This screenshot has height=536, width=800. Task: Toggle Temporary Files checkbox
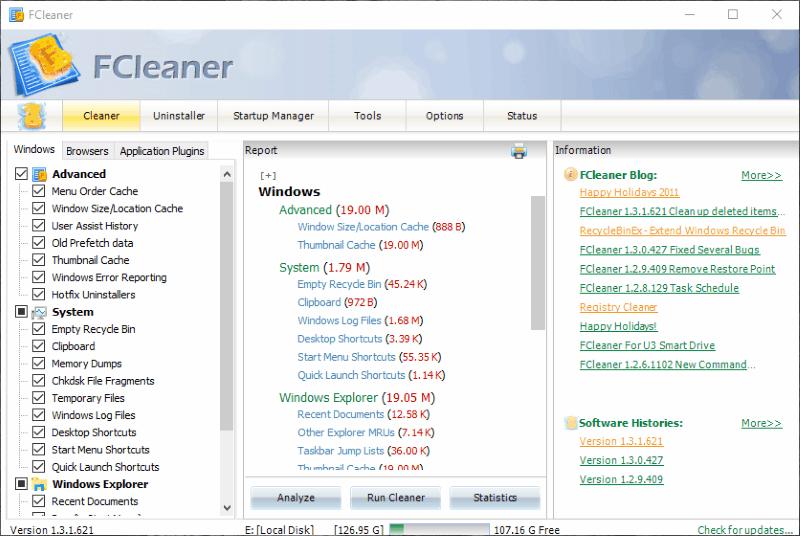[x=38, y=398]
